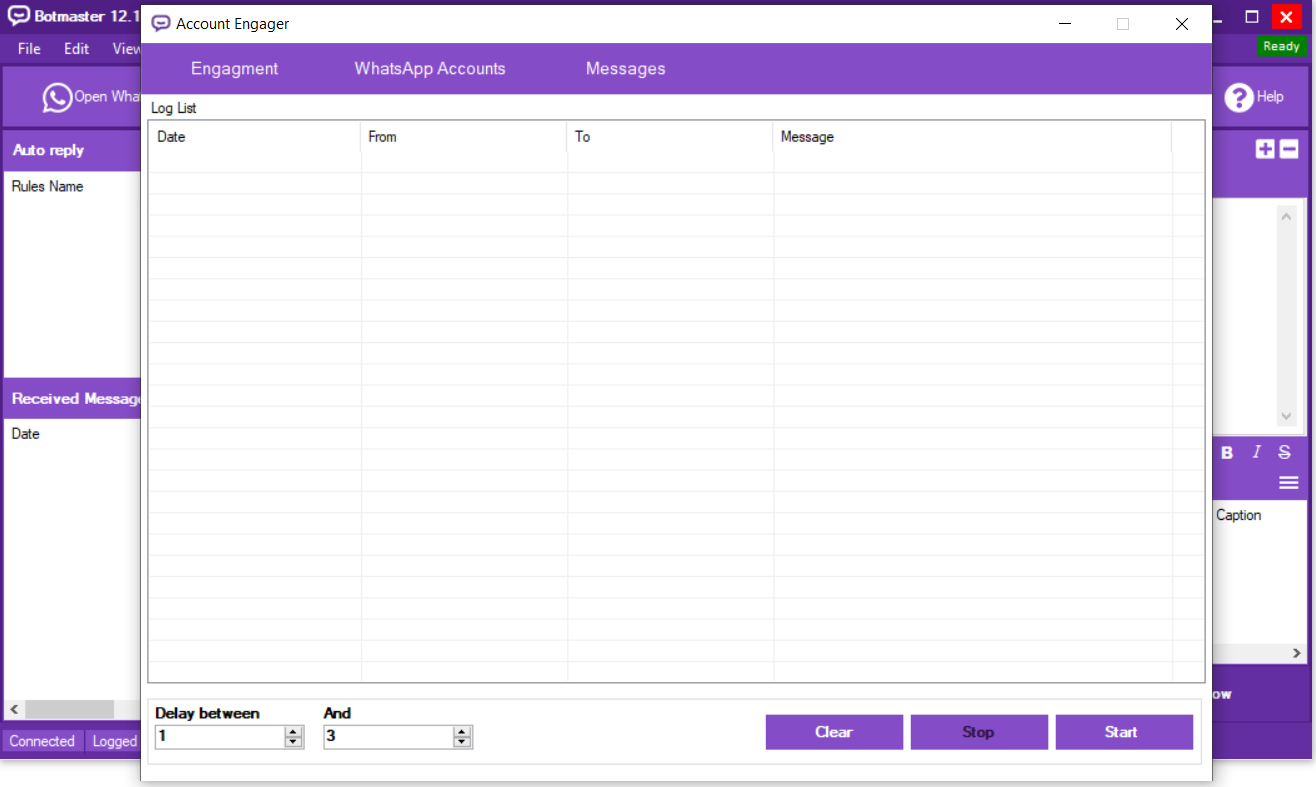The width and height of the screenshot is (1316, 787).
Task: Click the minus remove icon
Action: pos(1289,149)
